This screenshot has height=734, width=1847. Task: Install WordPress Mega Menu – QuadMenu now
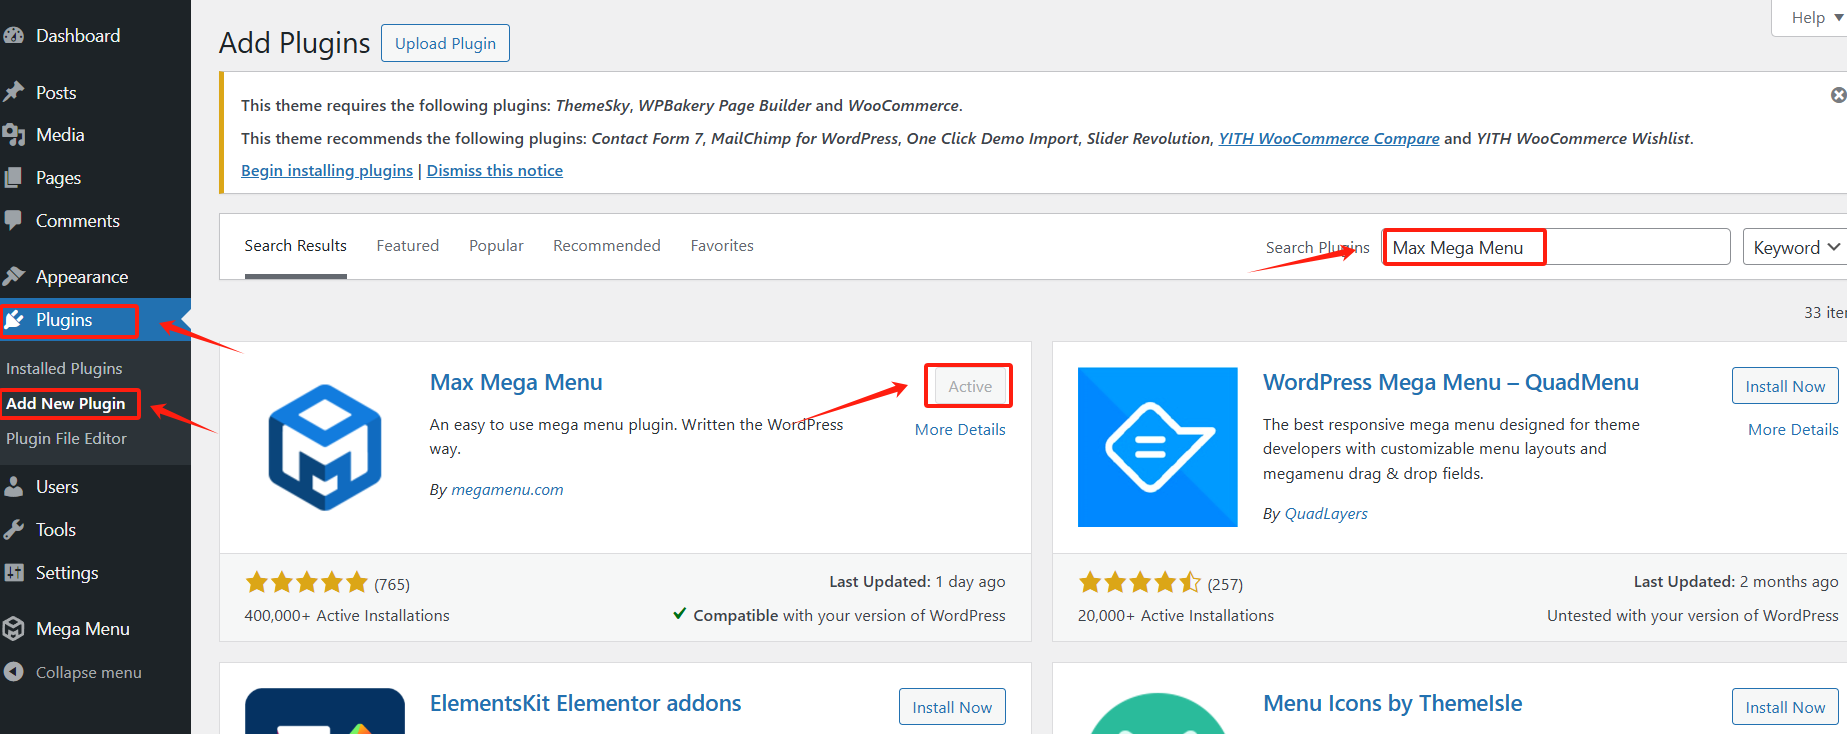point(1785,386)
